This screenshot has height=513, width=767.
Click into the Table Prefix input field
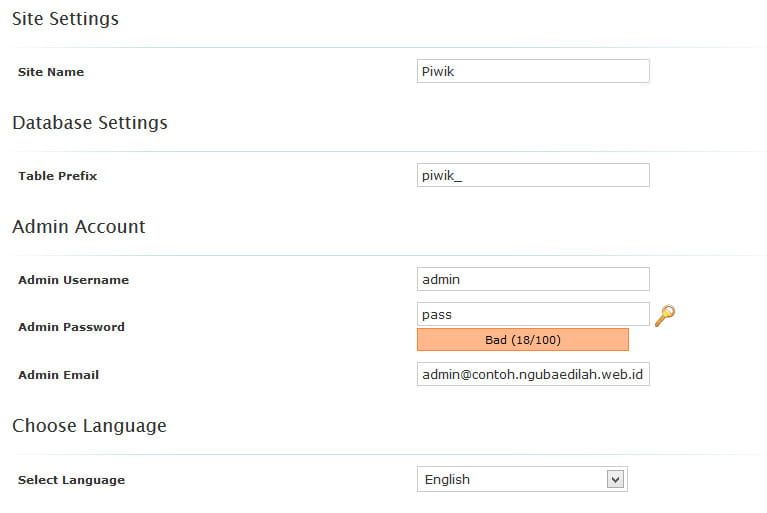[532, 175]
